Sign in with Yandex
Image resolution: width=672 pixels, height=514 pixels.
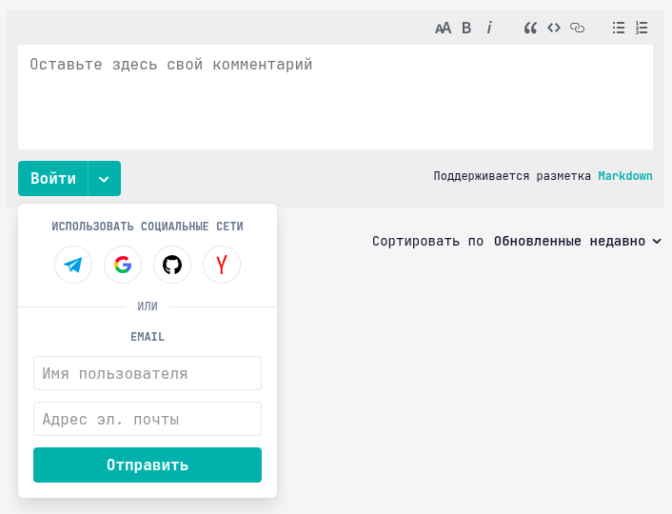(222, 265)
